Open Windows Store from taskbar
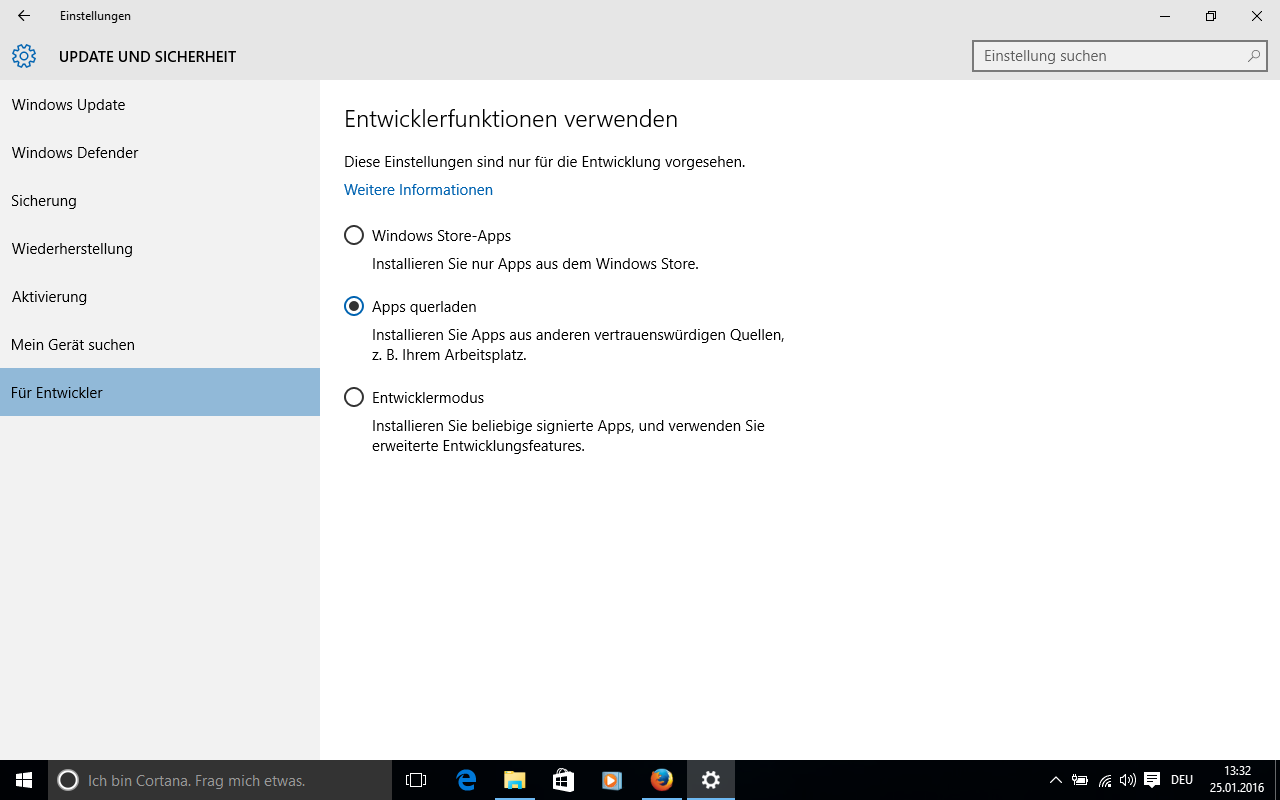The height and width of the screenshot is (800, 1280). click(563, 780)
